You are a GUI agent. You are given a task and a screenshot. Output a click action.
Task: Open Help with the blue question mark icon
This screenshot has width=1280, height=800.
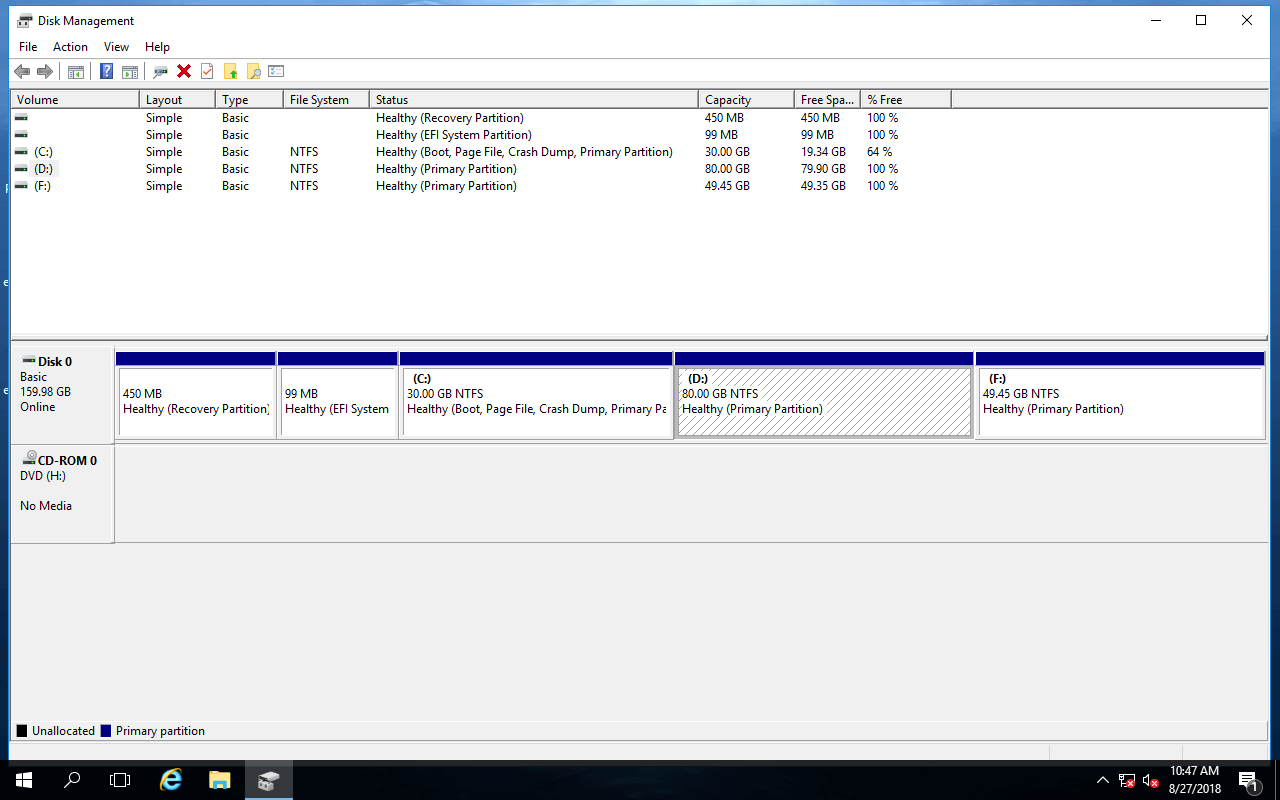pos(106,71)
